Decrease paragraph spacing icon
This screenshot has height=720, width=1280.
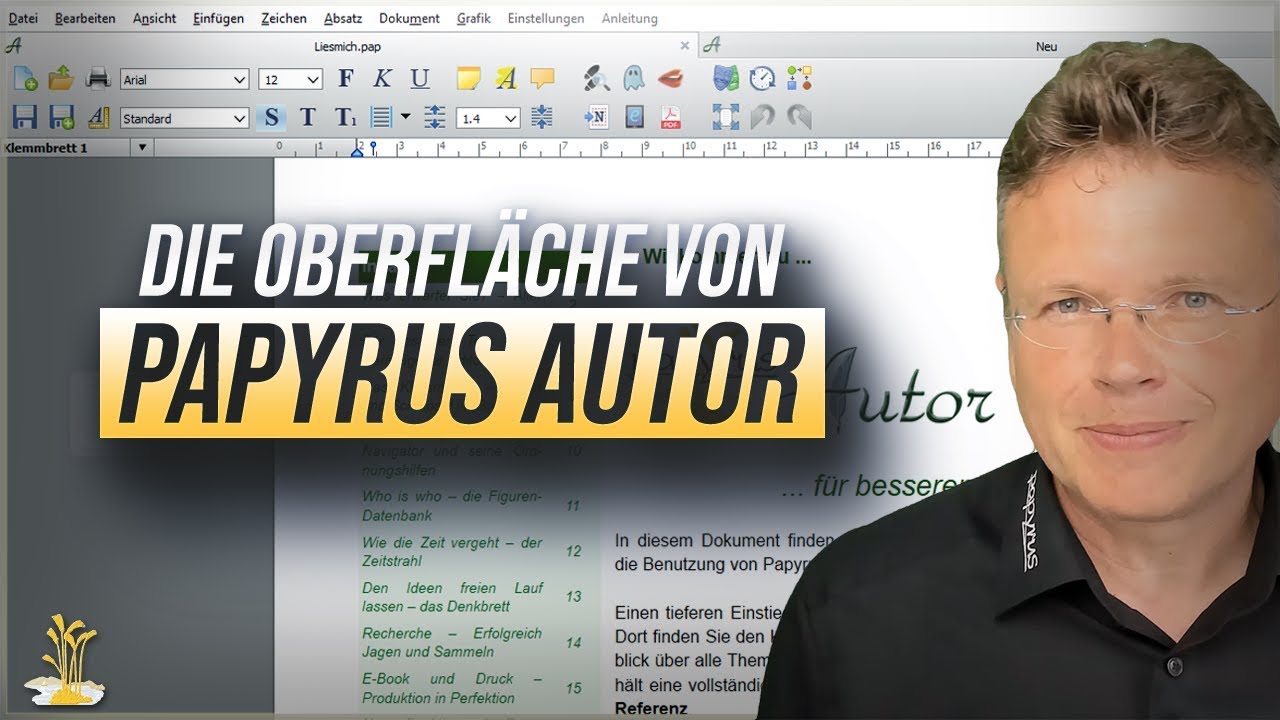click(542, 117)
